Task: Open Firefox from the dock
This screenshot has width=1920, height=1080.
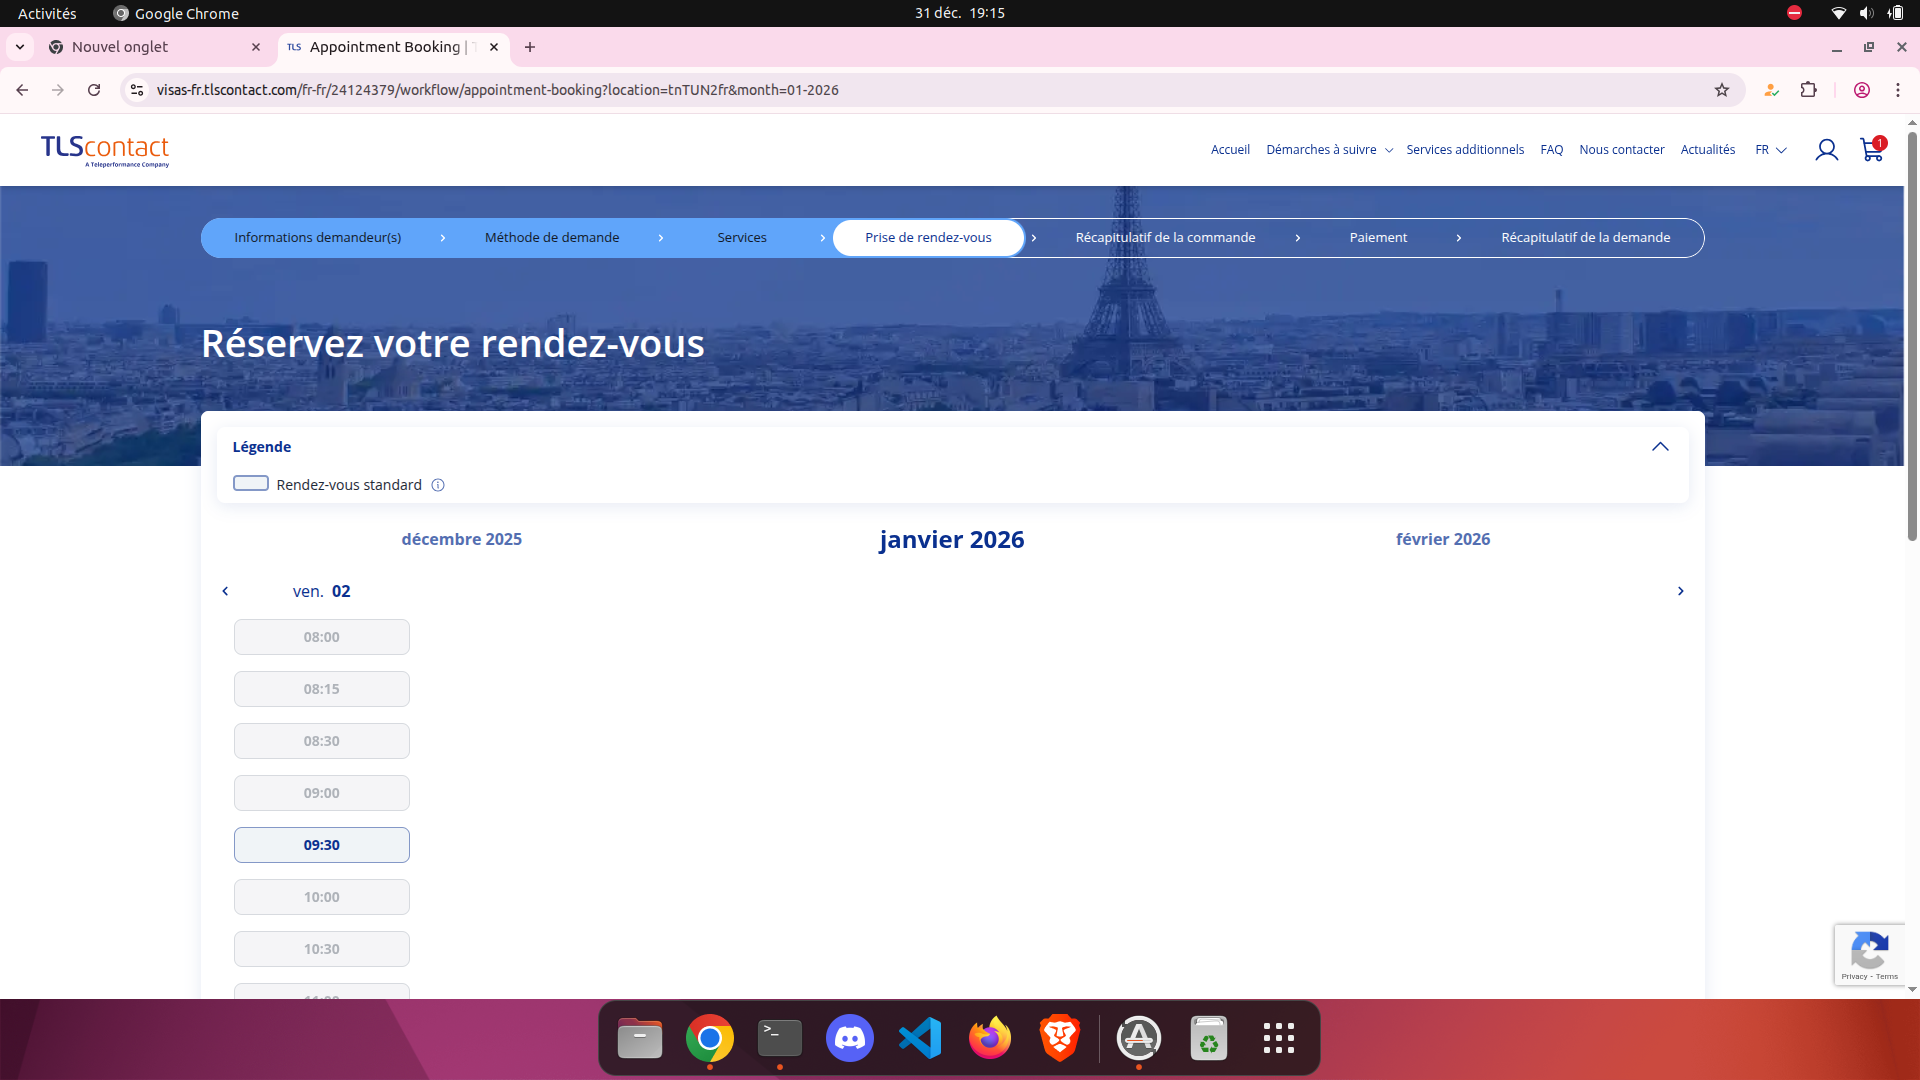Action: click(x=990, y=1038)
